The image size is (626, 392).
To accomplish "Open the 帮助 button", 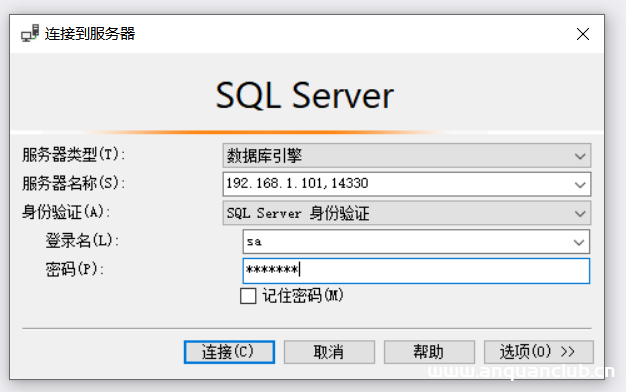I will coord(429,352).
